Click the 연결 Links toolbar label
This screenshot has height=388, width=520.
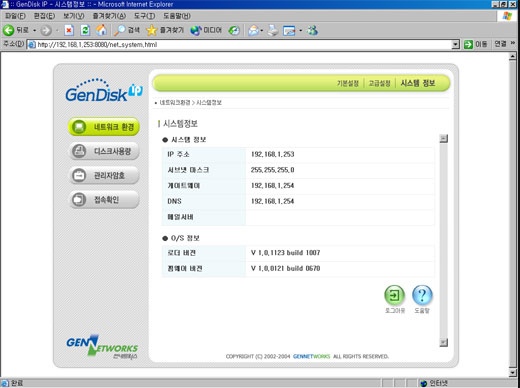point(500,44)
